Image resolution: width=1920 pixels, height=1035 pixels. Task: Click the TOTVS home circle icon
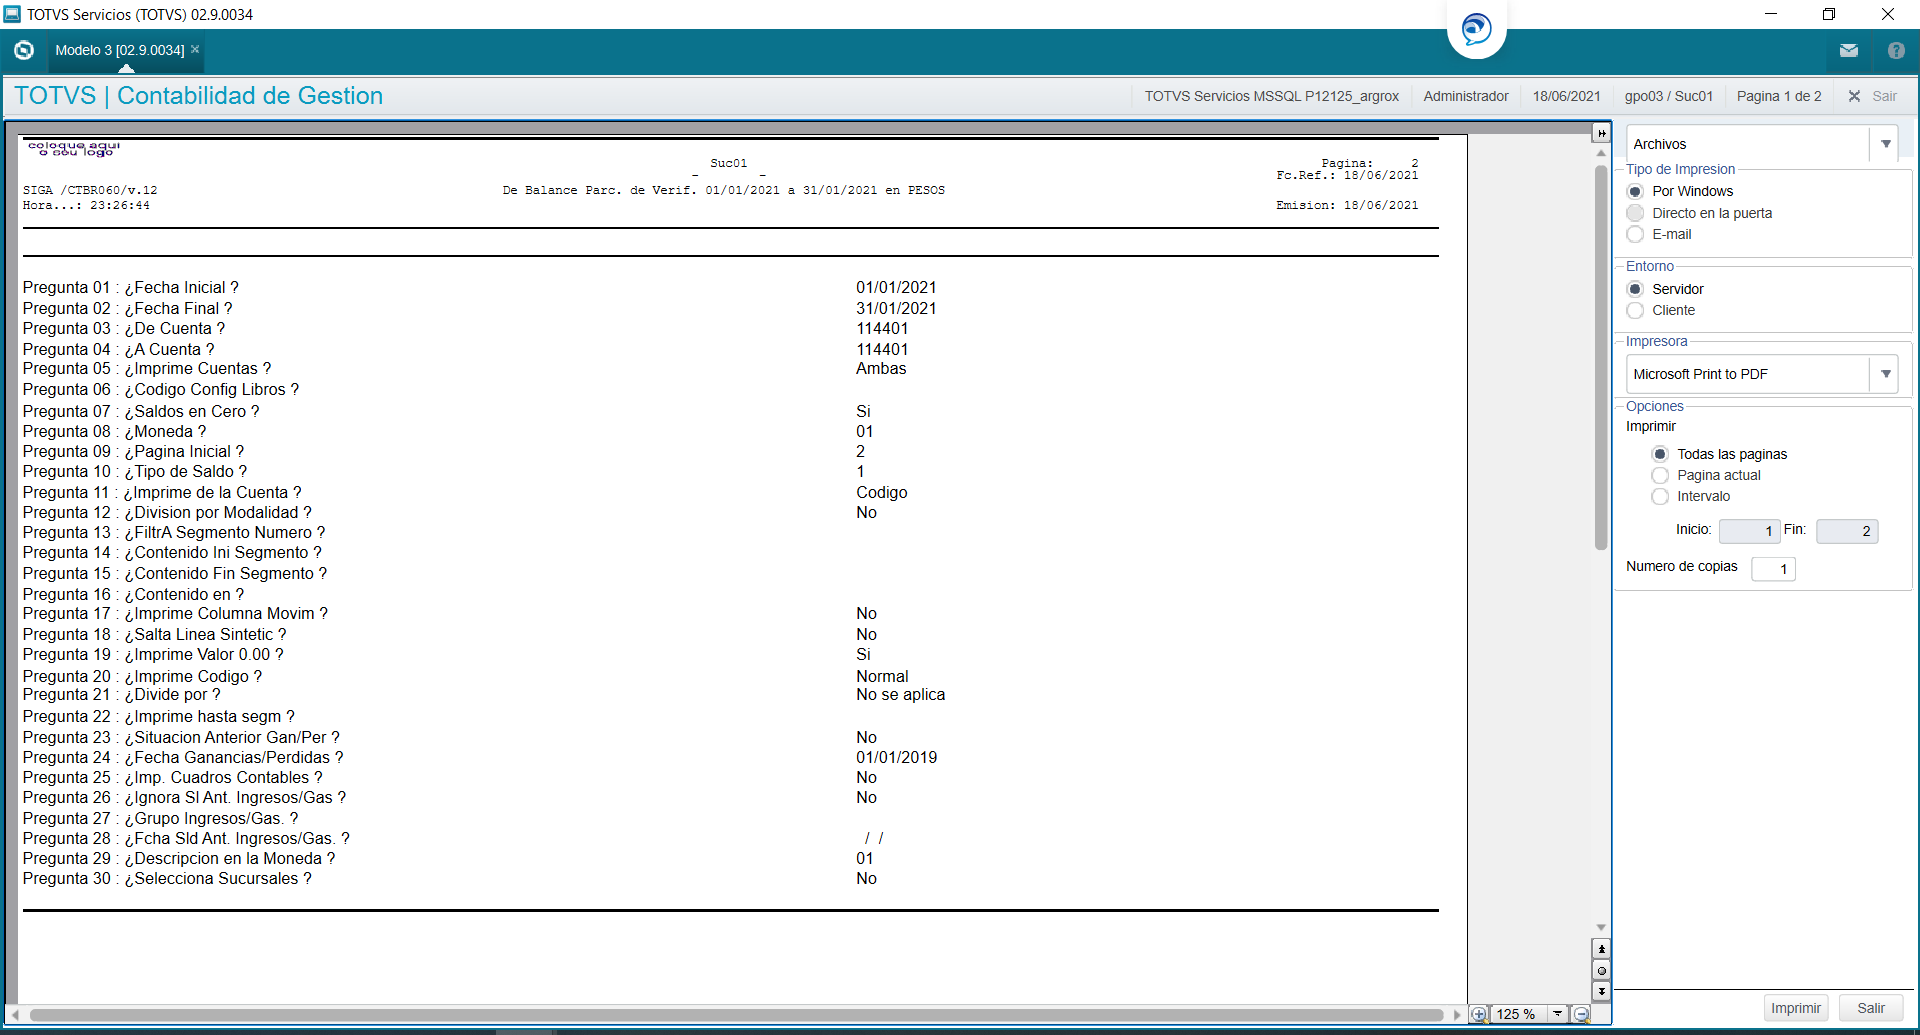point(24,50)
